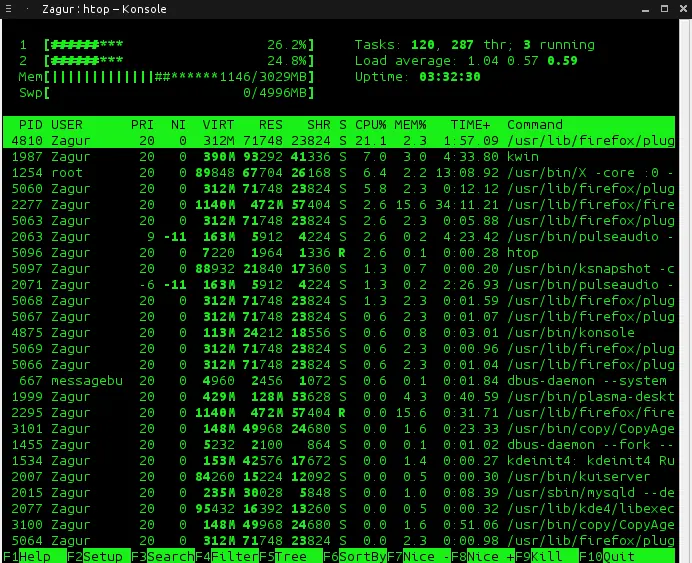Click the Mem usage meter bar
The height and width of the screenshot is (563, 692).
(x=179, y=77)
